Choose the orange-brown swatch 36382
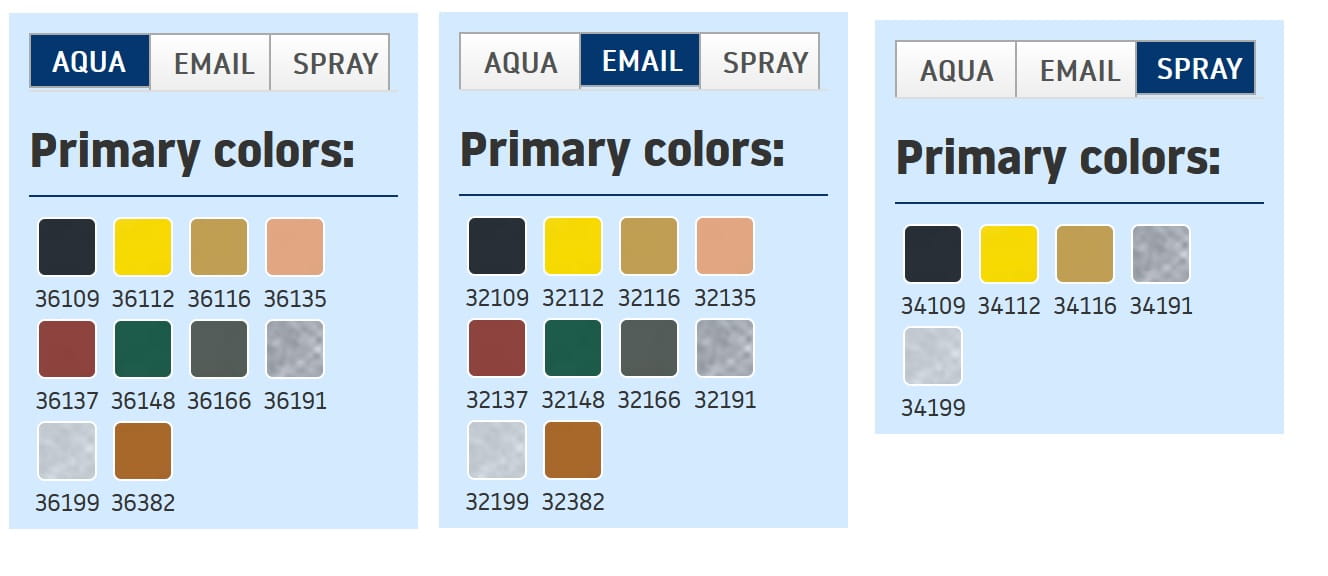This screenshot has width=1328, height=576. pos(143,451)
